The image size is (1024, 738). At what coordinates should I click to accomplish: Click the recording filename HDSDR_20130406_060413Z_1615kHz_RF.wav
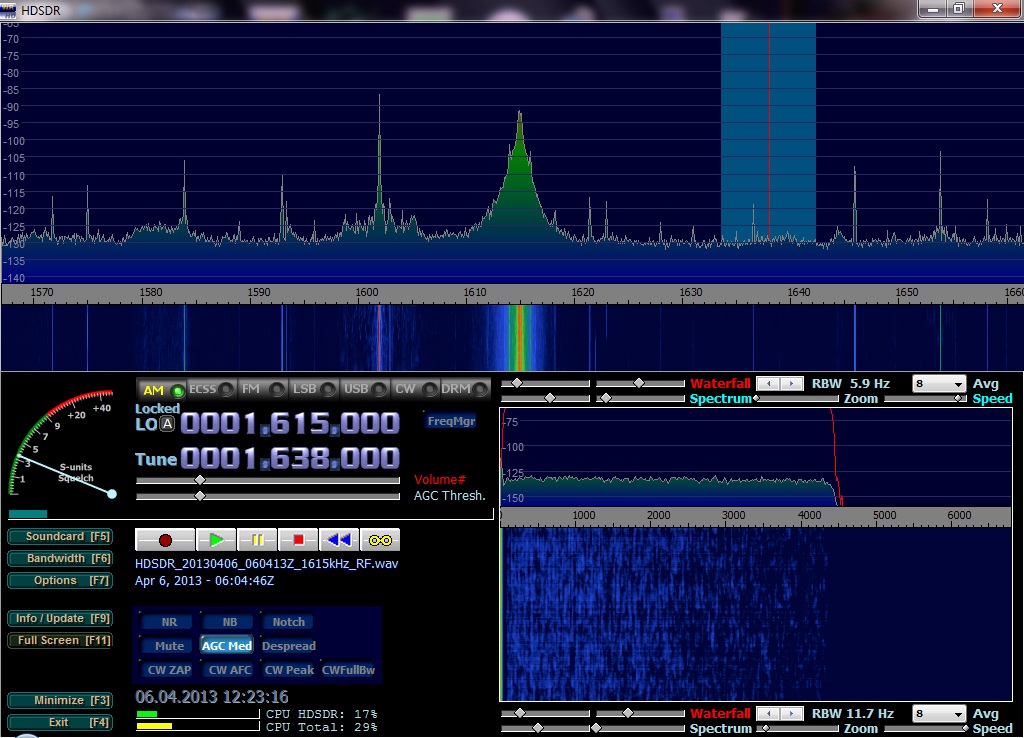[x=266, y=564]
